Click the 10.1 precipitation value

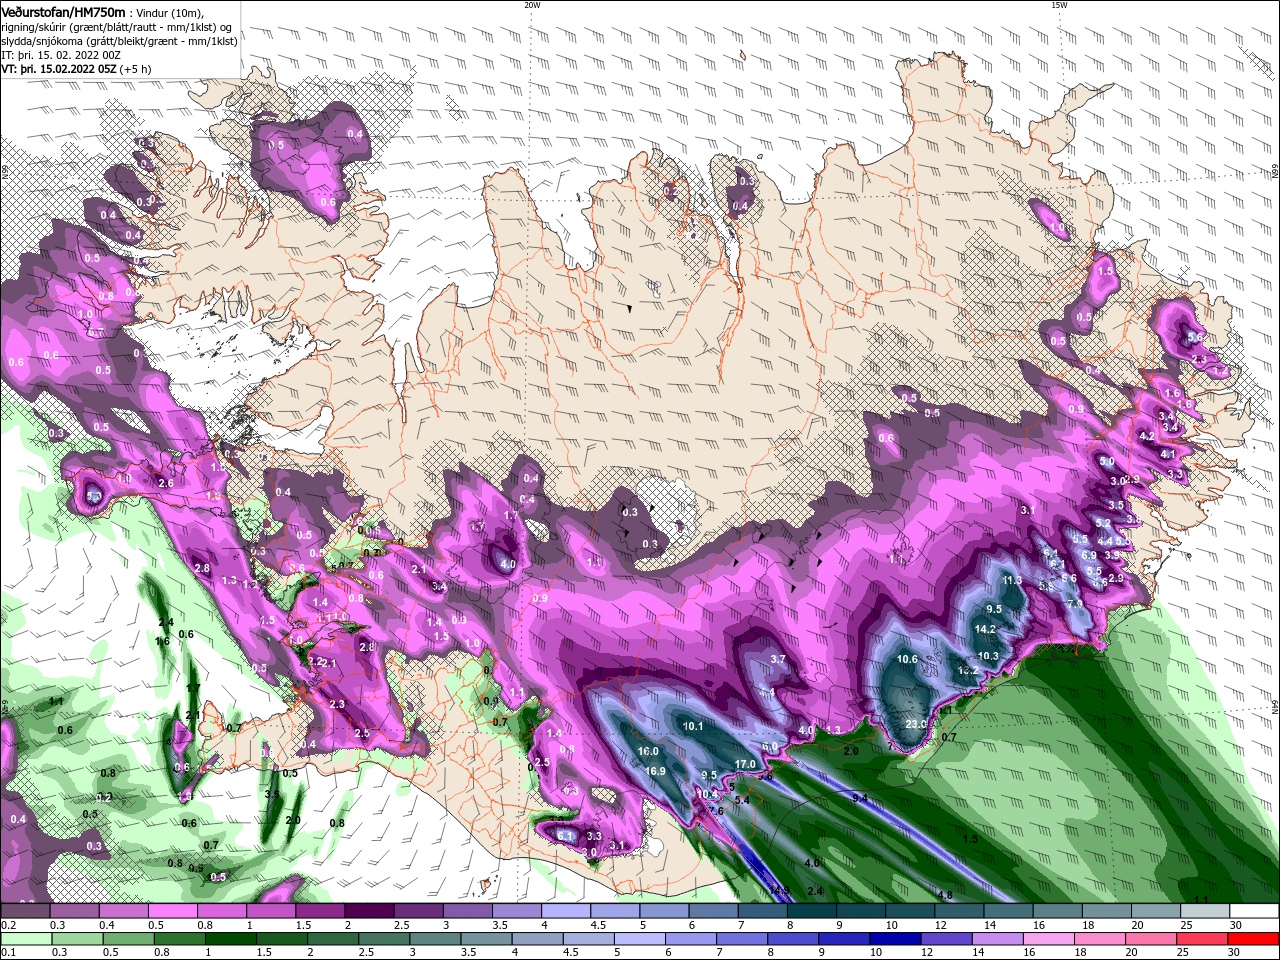(693, 726)
